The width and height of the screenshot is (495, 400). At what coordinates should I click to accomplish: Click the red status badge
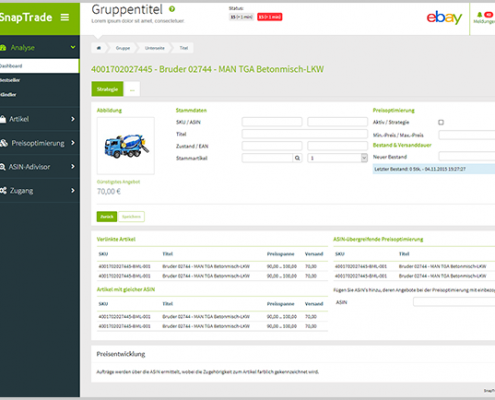(x=270, y=17)
